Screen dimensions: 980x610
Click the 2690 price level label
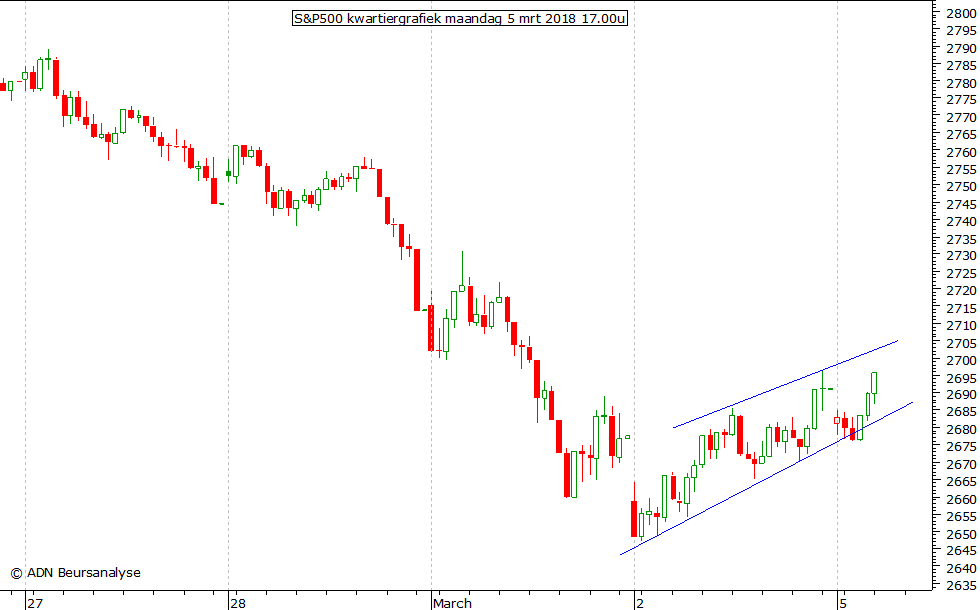(x=961, y=395)
